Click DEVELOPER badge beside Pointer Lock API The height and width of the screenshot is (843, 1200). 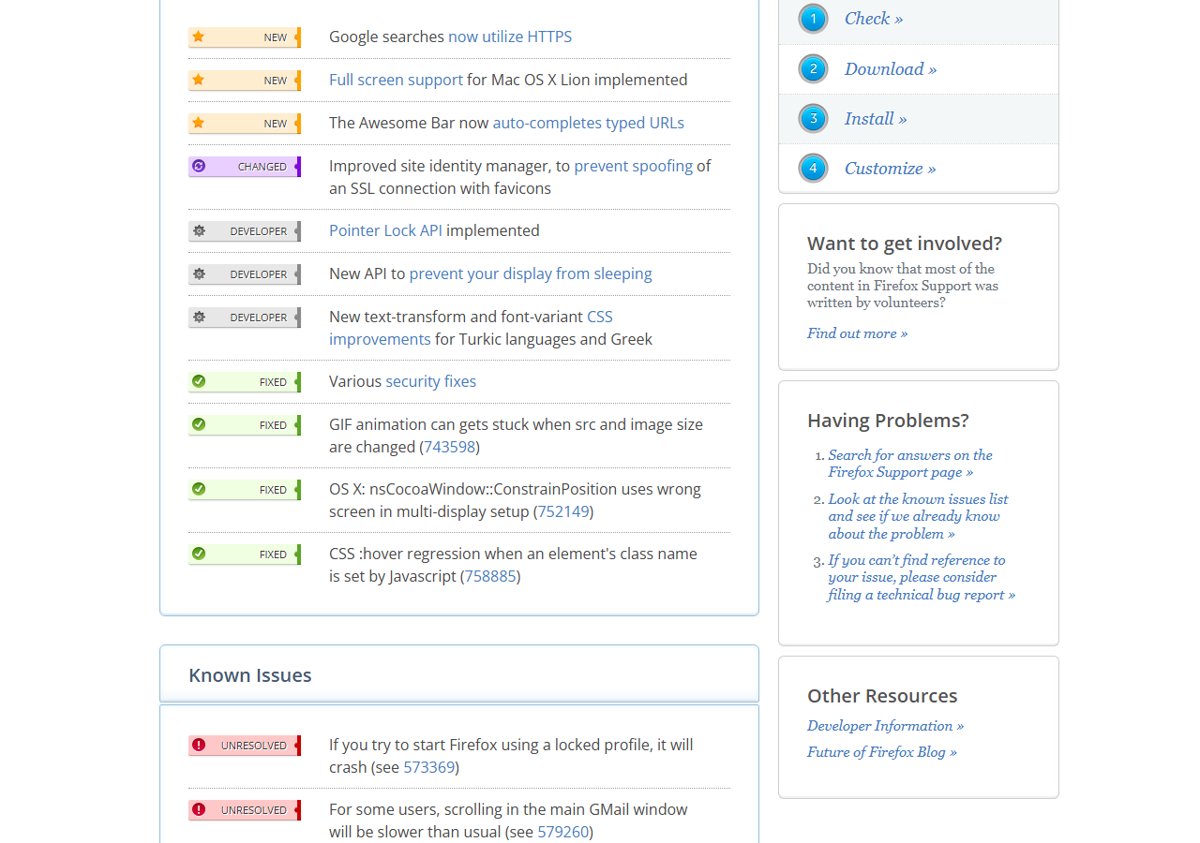[x=244, y=231]
